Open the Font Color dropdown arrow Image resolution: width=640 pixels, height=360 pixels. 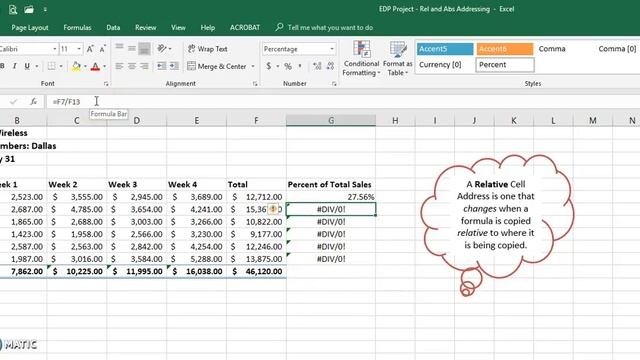[x=104, y=66]
